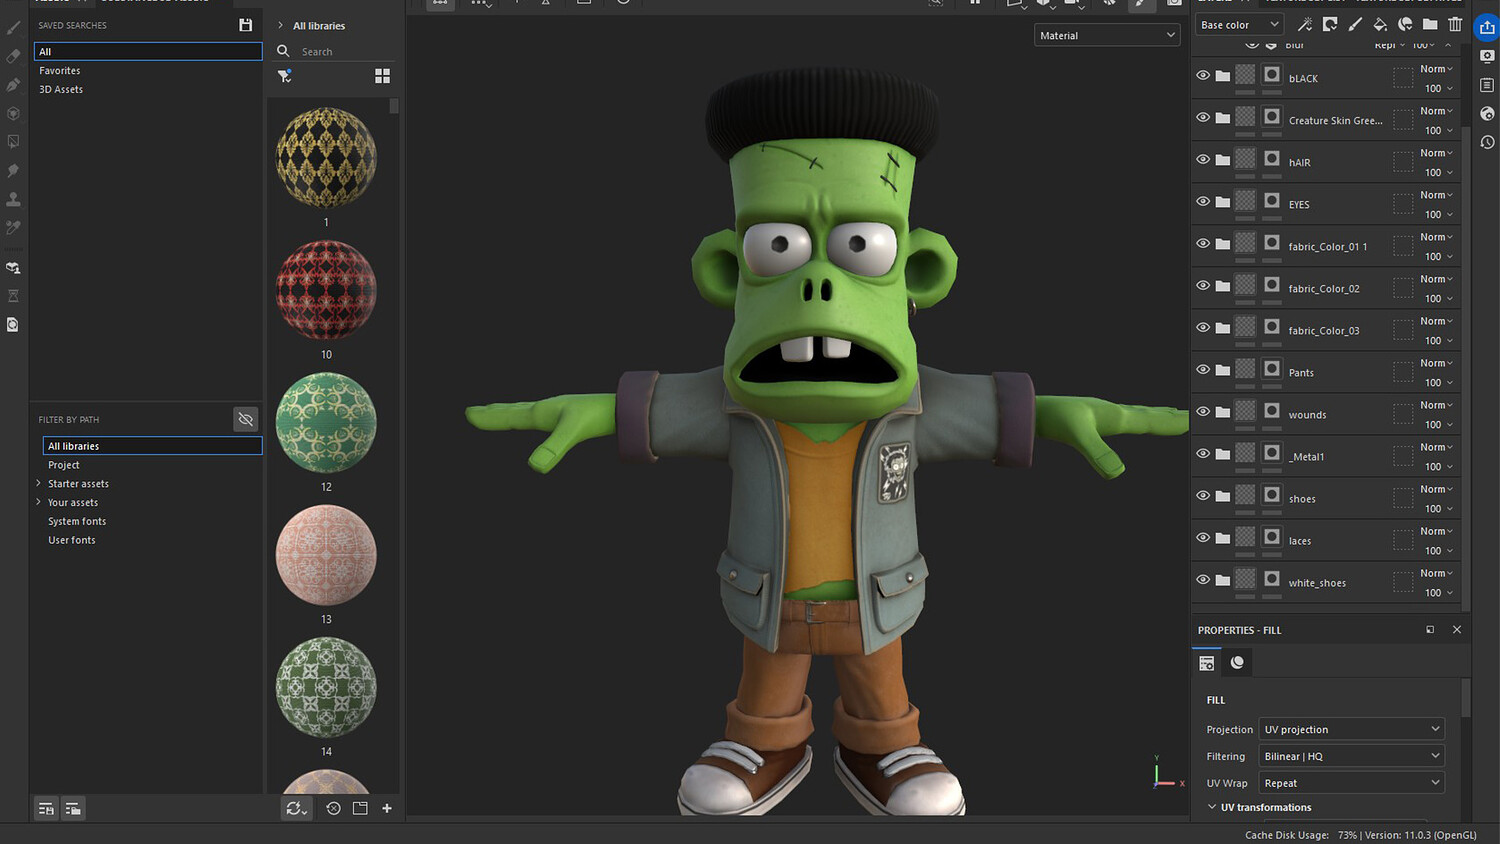Open blend mode dropdown for bLACK layer

1437,69
